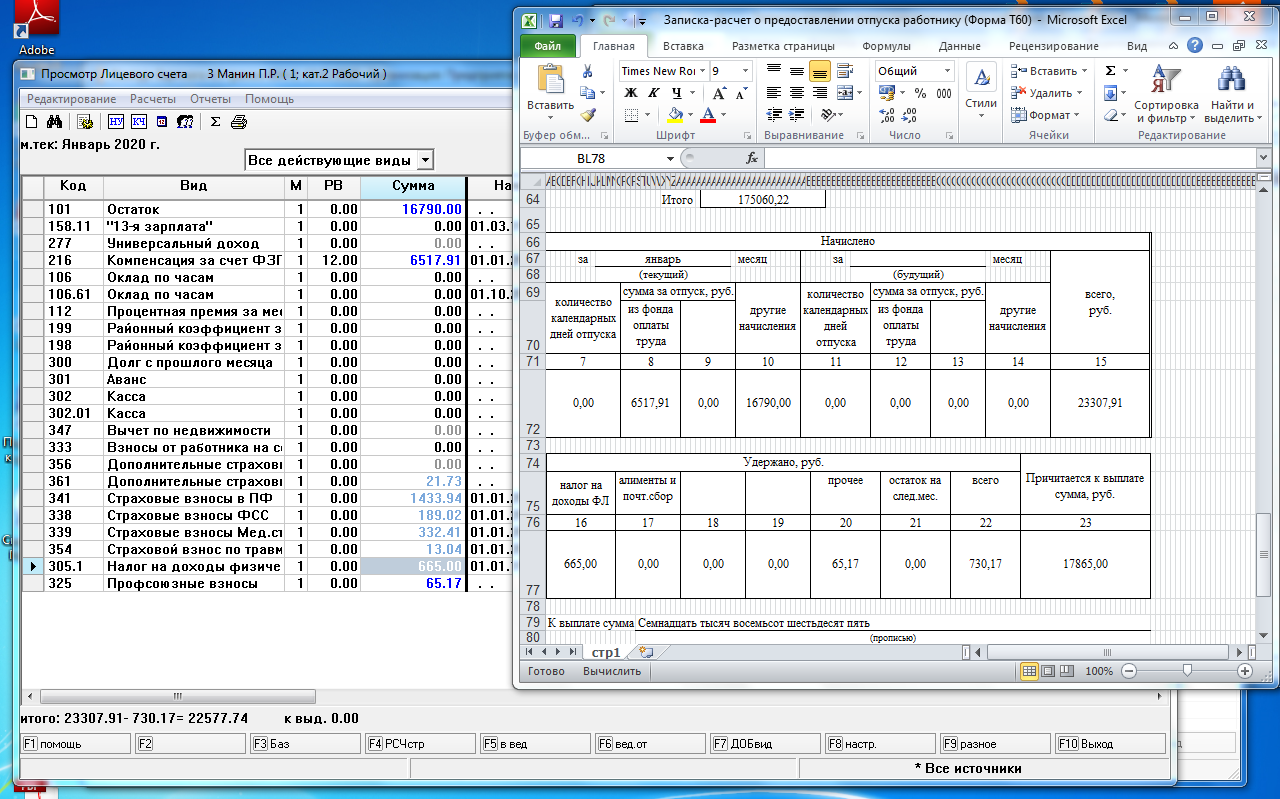Toggle wrap text icon in alignment group
Viewport: 1280px width, 799px height.
pos(844,71)
